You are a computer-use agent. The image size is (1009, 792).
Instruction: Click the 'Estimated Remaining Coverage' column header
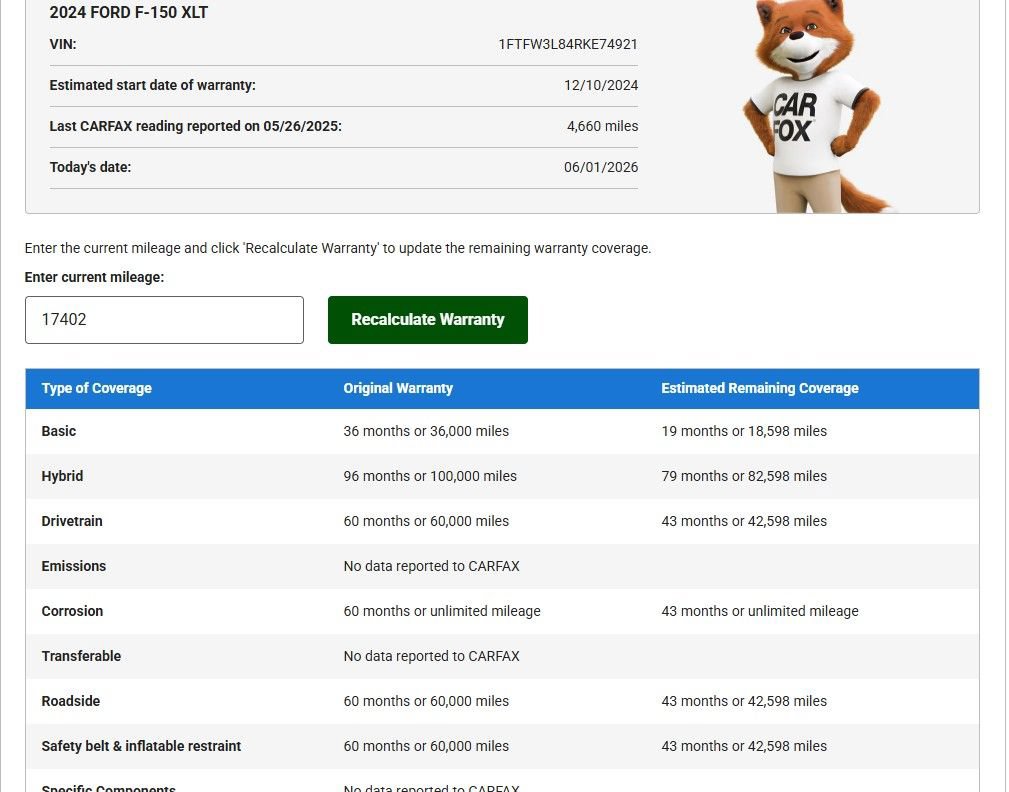click(759, 388)
